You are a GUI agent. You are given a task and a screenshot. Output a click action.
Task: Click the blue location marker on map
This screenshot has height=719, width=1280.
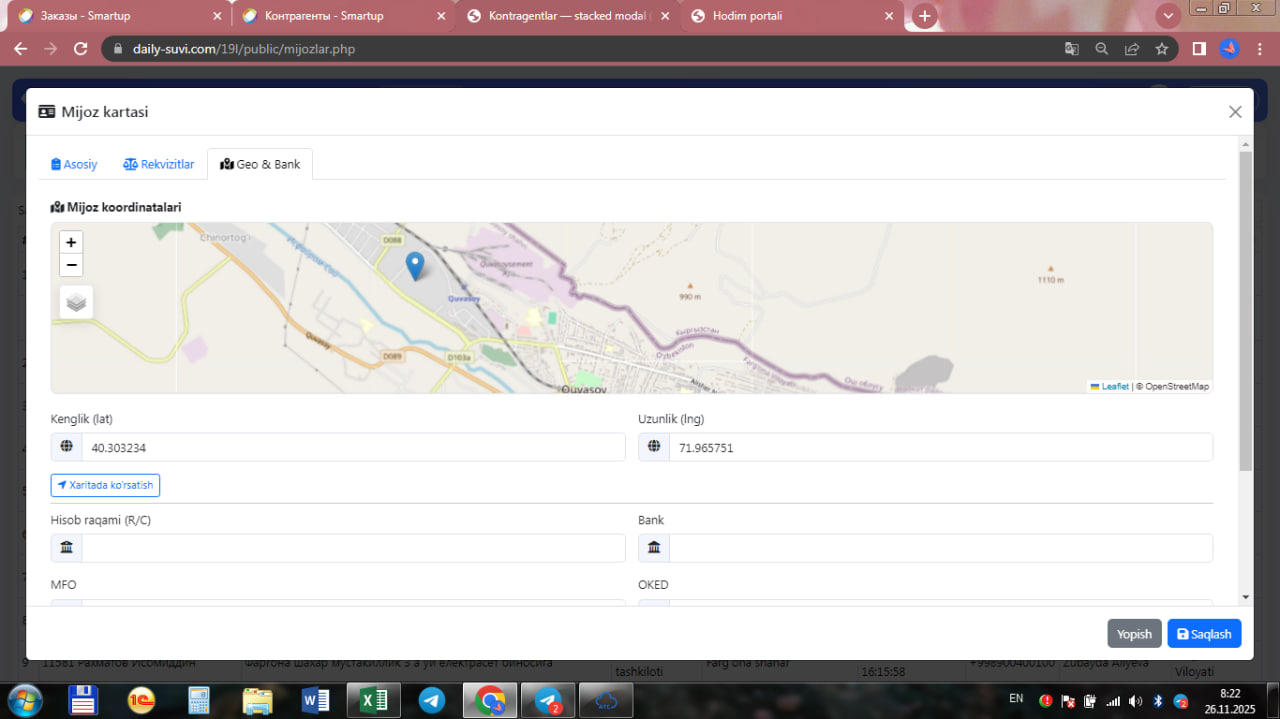(415, 265)
